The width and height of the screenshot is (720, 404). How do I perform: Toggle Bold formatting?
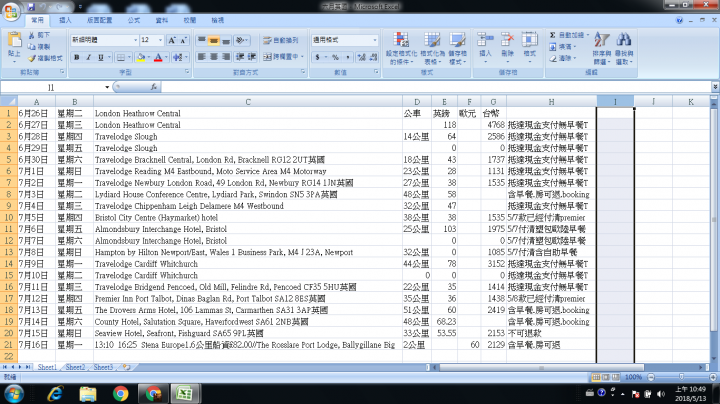pos(77,57)
